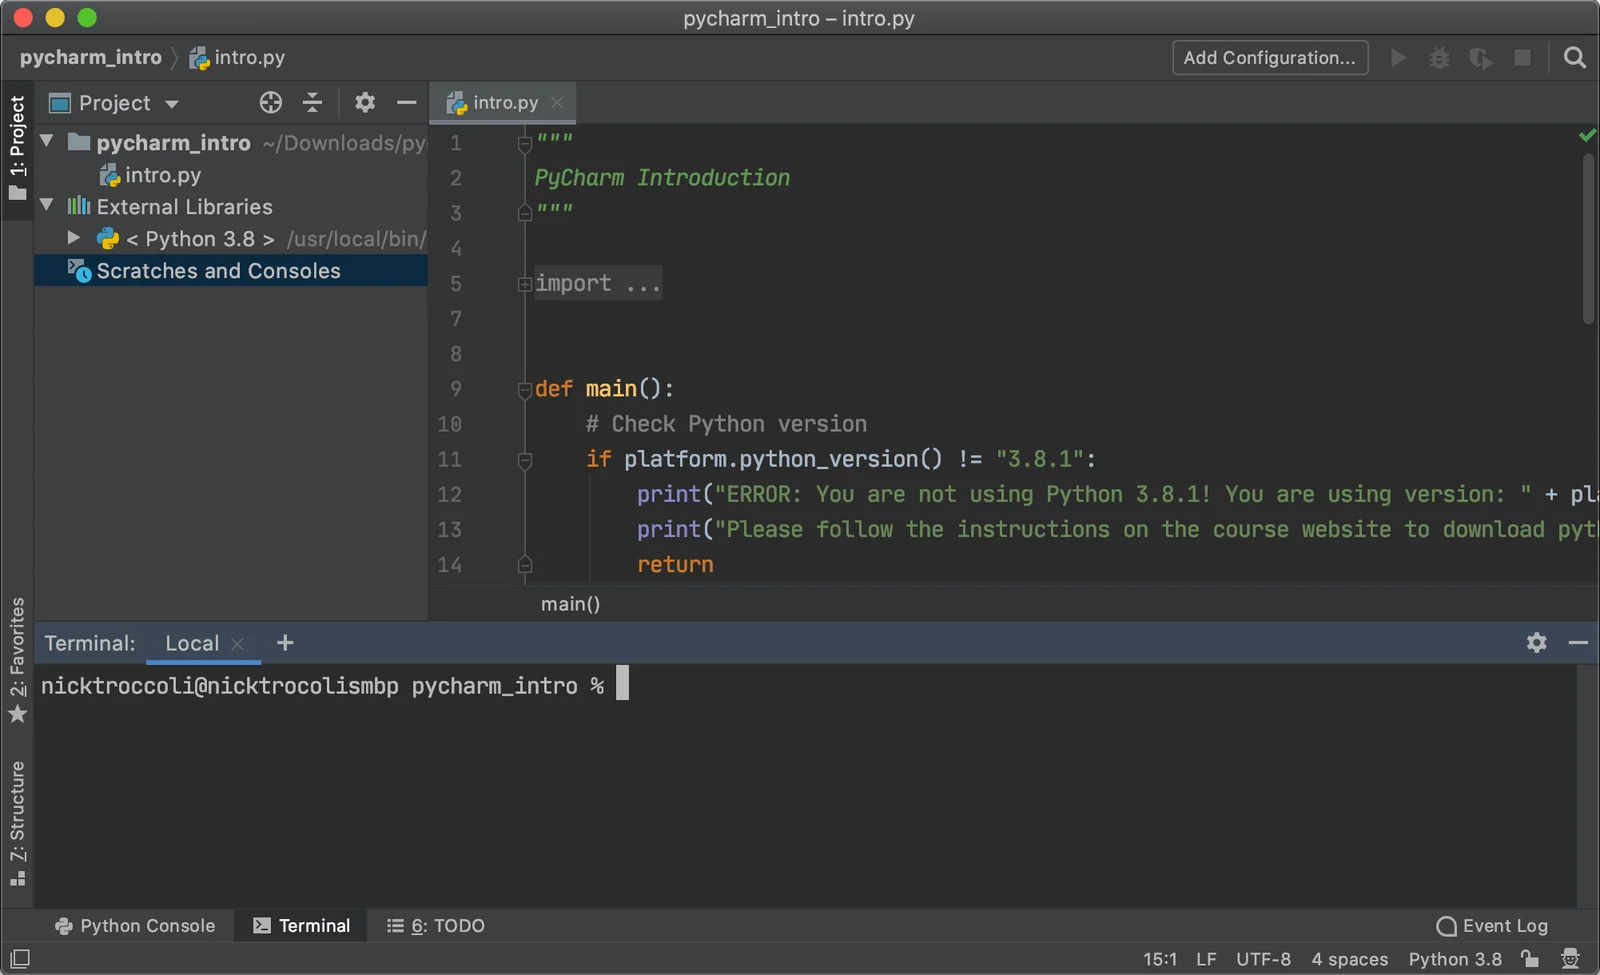Expand the Python 3.8 library node

click(73, 238)
